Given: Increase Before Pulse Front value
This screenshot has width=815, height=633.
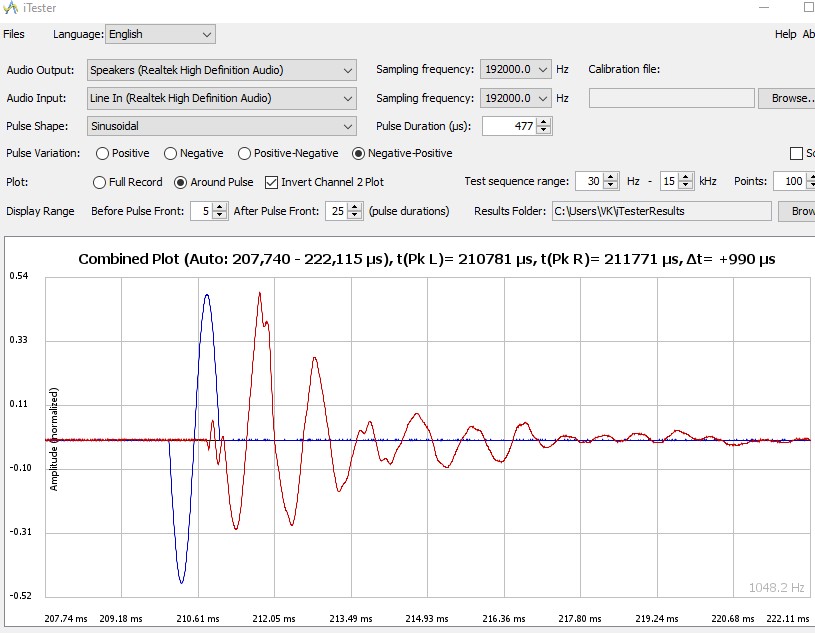Looking at the screenshot, I should [x=220, y=207].
